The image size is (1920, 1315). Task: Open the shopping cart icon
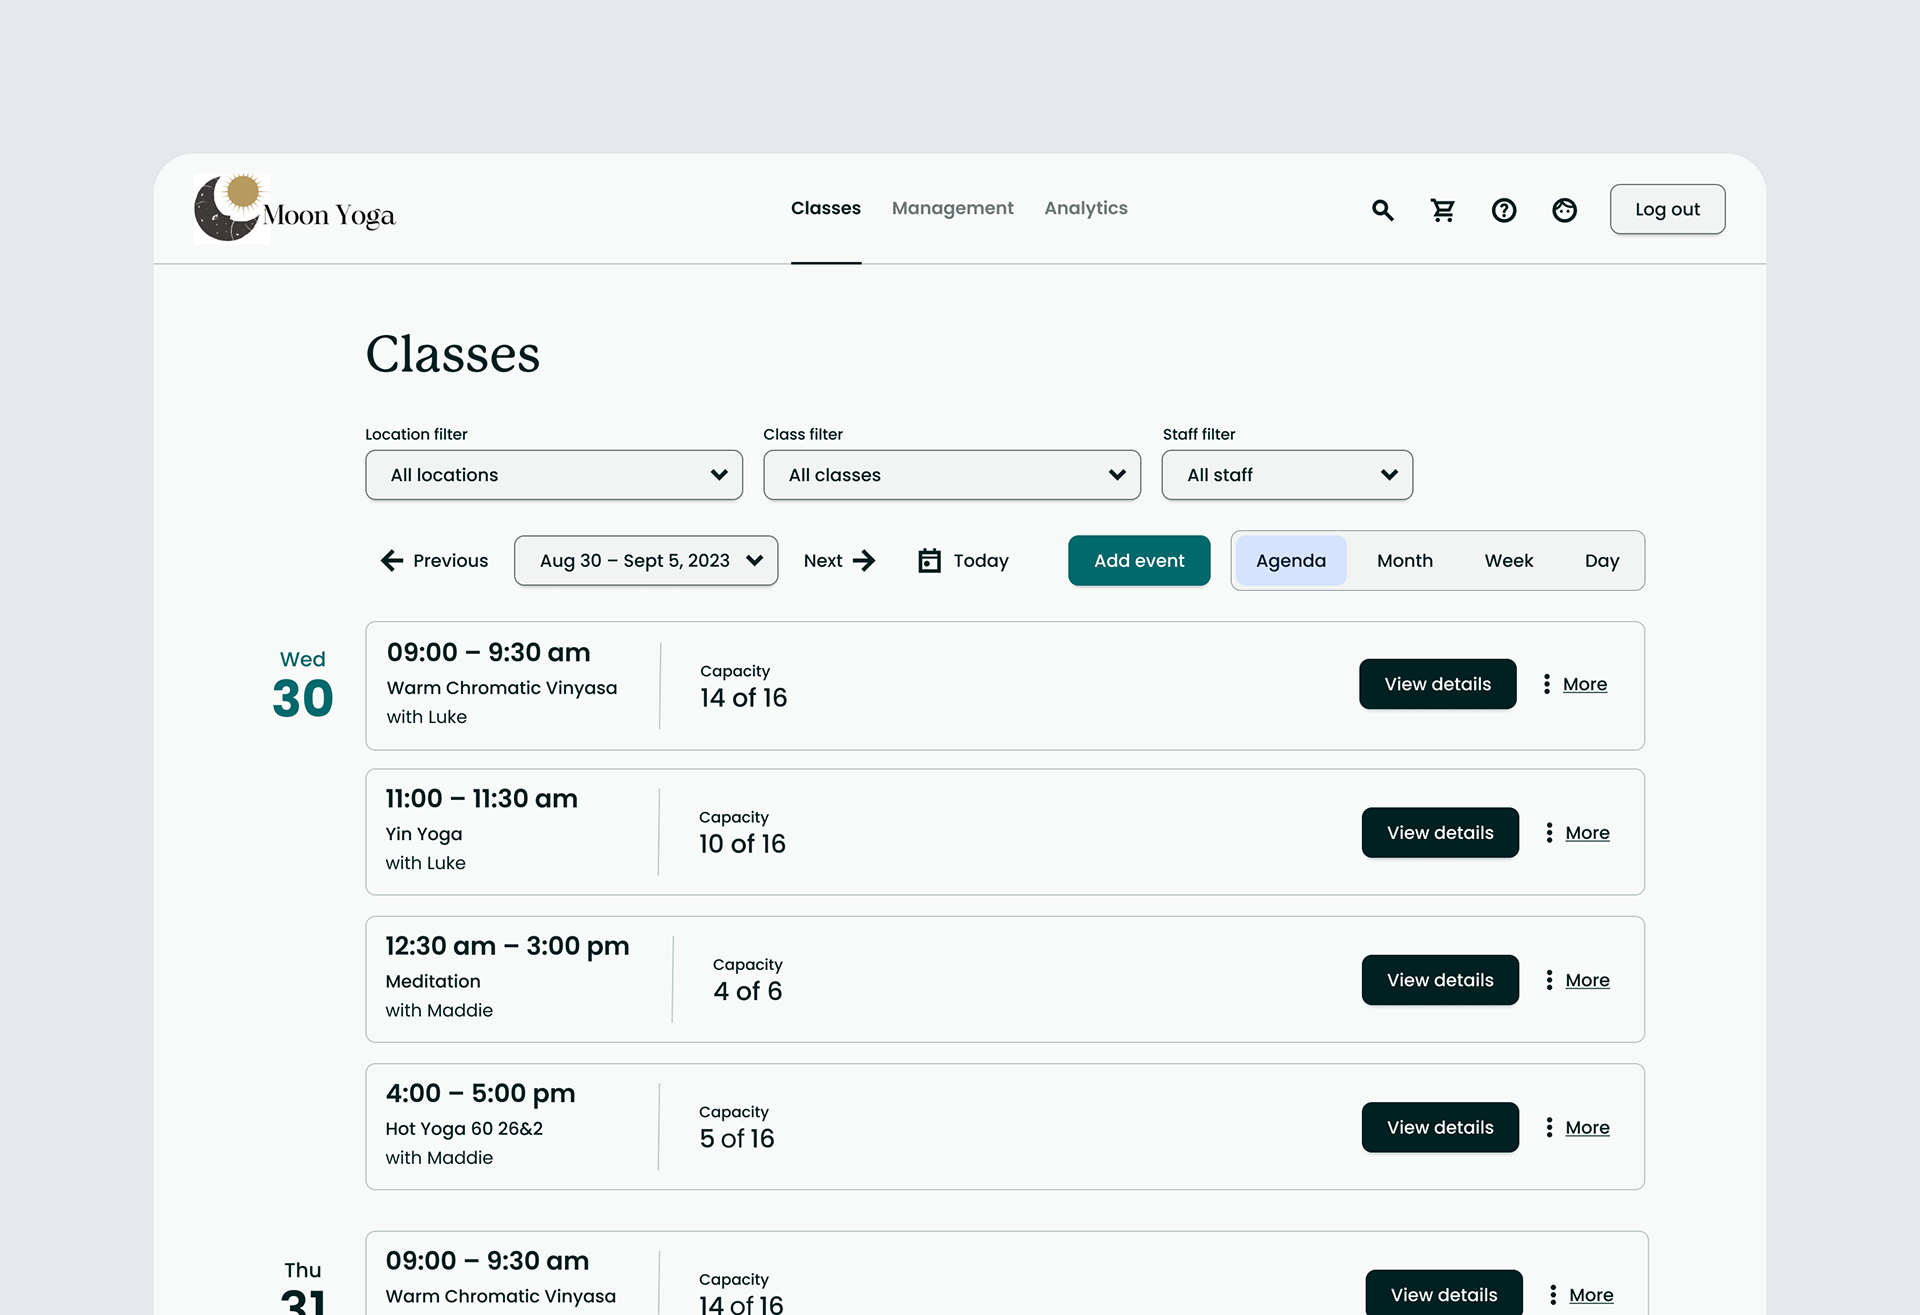1443,210
